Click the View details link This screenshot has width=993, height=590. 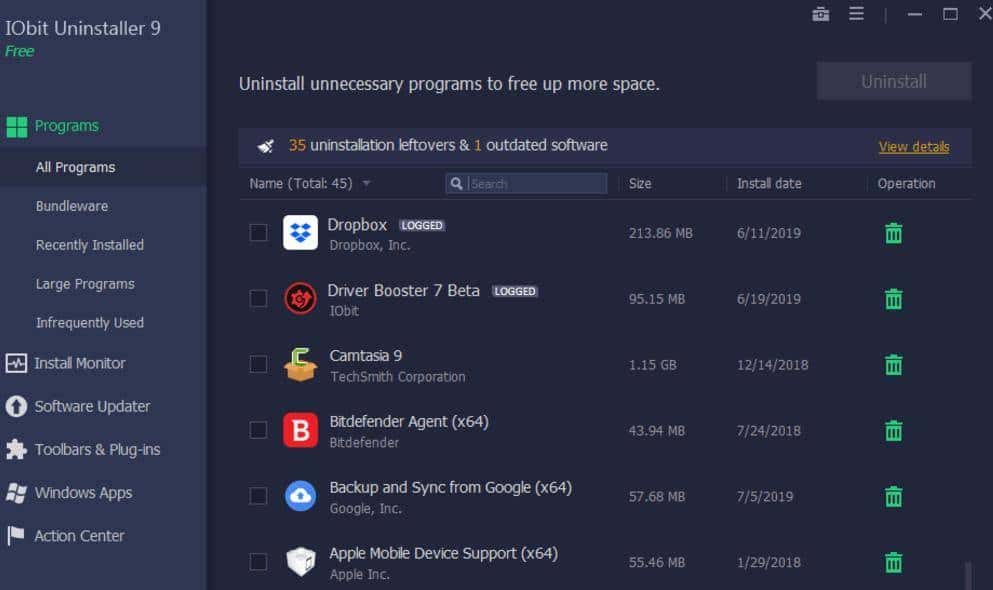click(x=914, y=147)
